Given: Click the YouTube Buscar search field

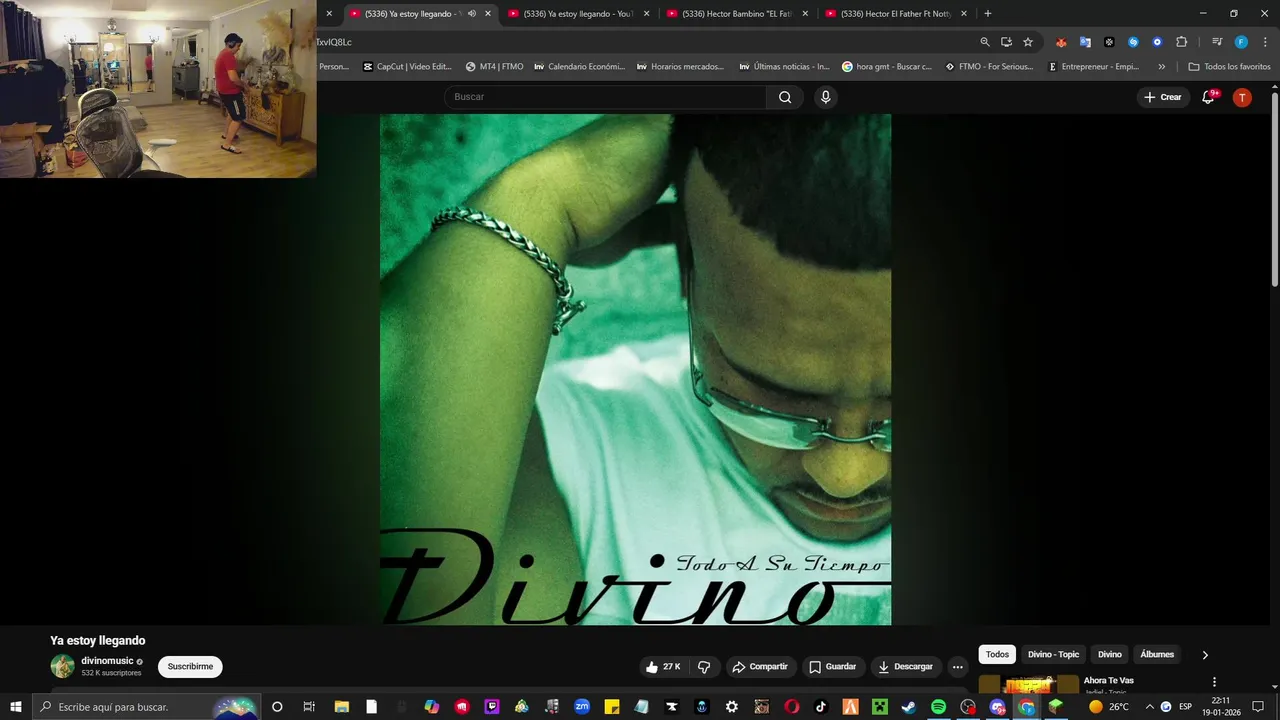Looking at the screenshot, I should [605, 97].
